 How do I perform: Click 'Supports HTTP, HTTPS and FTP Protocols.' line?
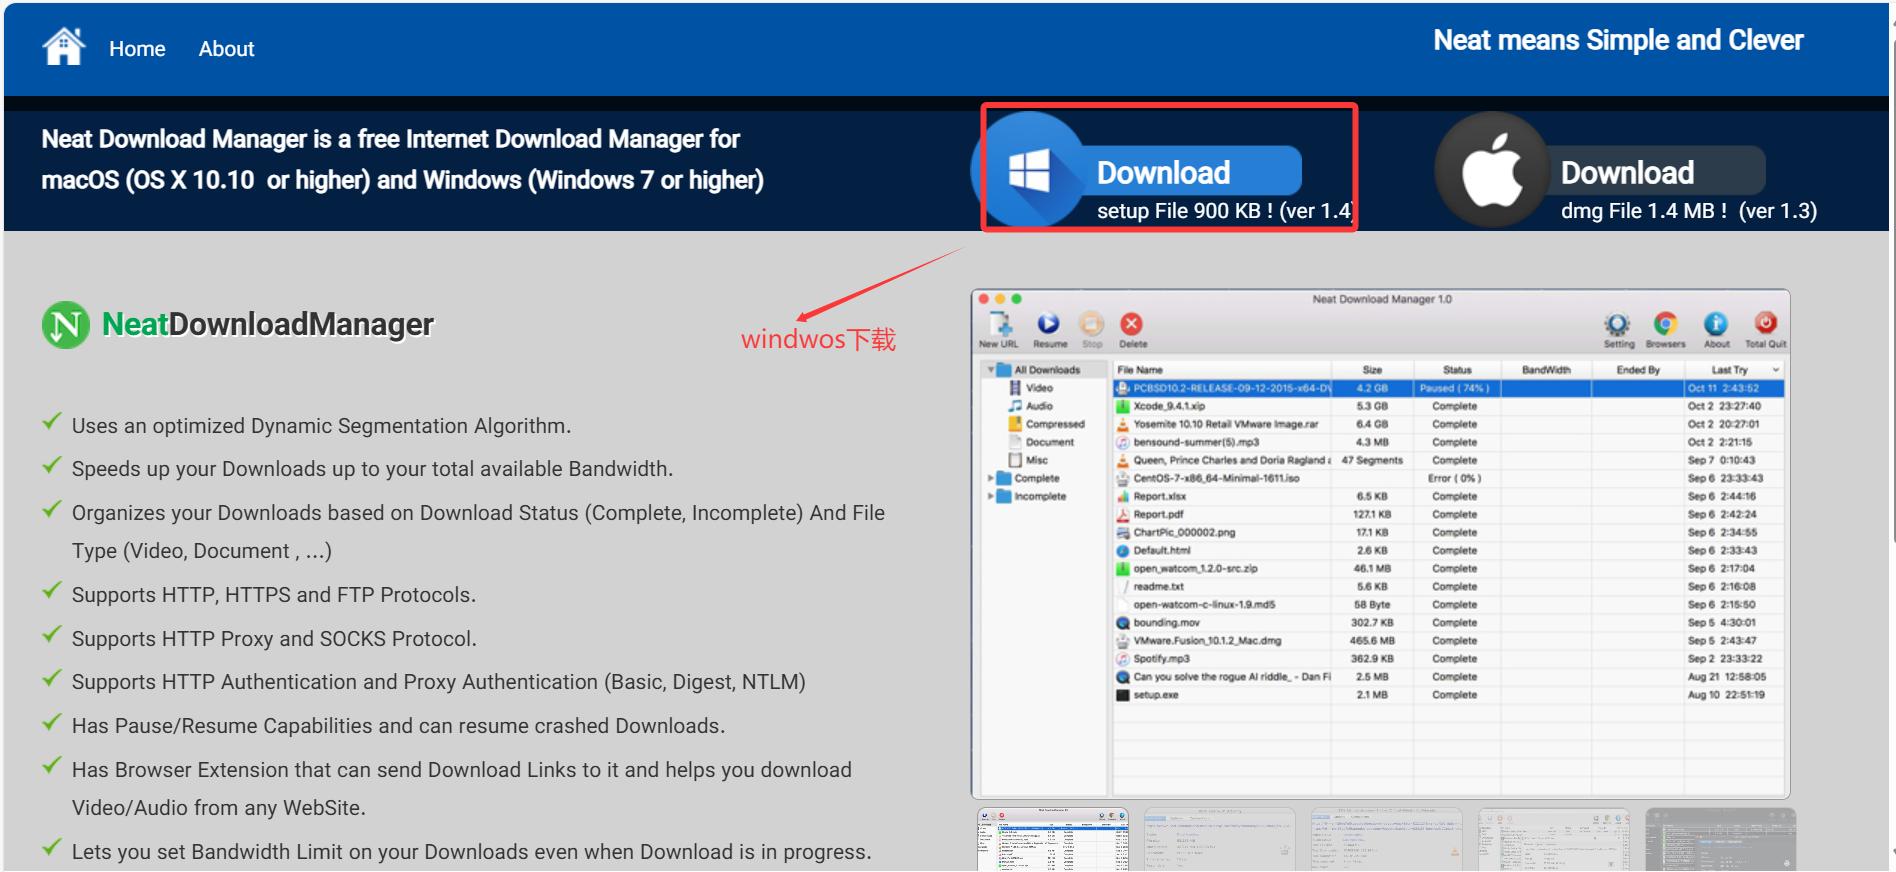coord(274,595)
